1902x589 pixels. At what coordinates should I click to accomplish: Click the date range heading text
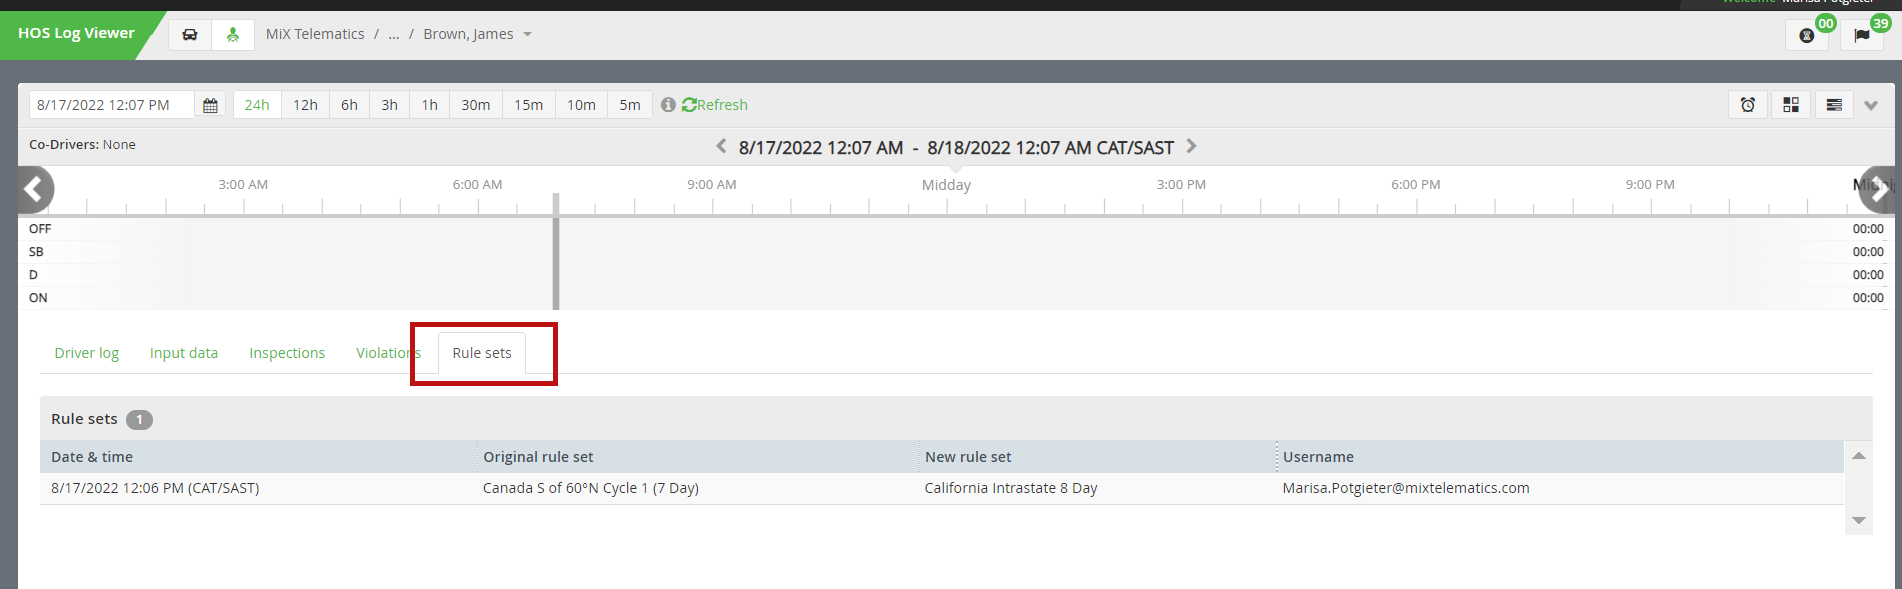tap(956, 148)
